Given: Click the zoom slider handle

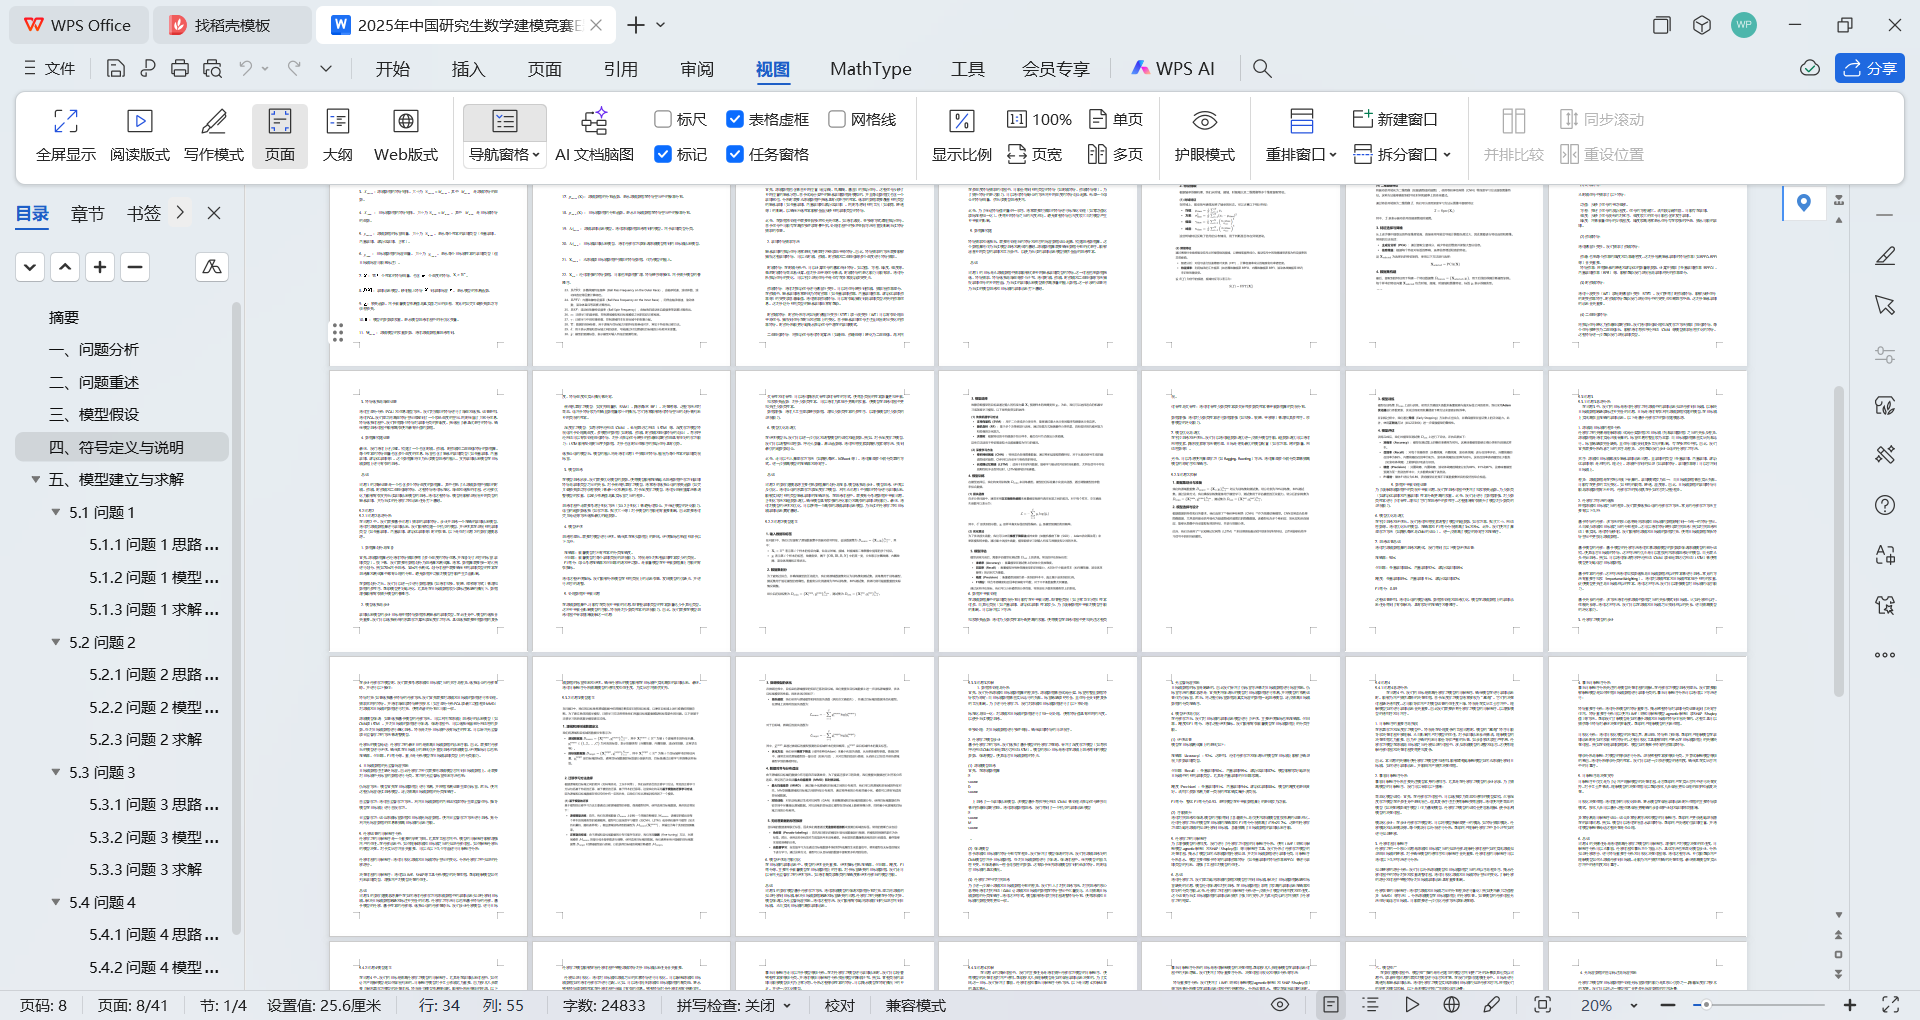Looking at the screenshot, I should tap(1706, 1005).
